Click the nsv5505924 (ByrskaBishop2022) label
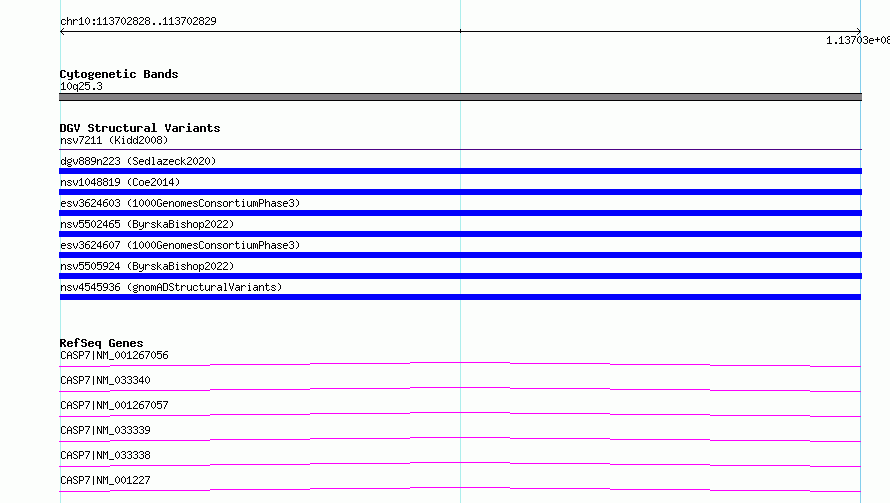The height and width of the screenshot is (503, 890). 147,266
